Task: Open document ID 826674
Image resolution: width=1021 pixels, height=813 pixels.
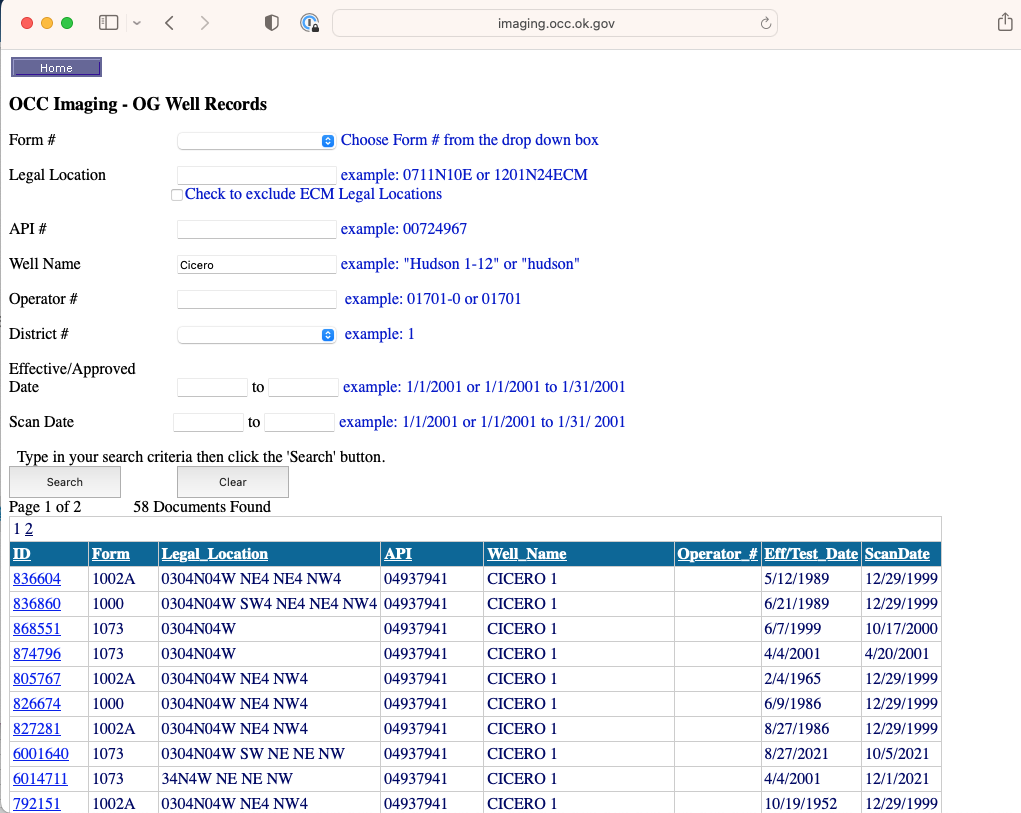Action: click(37, 704)
